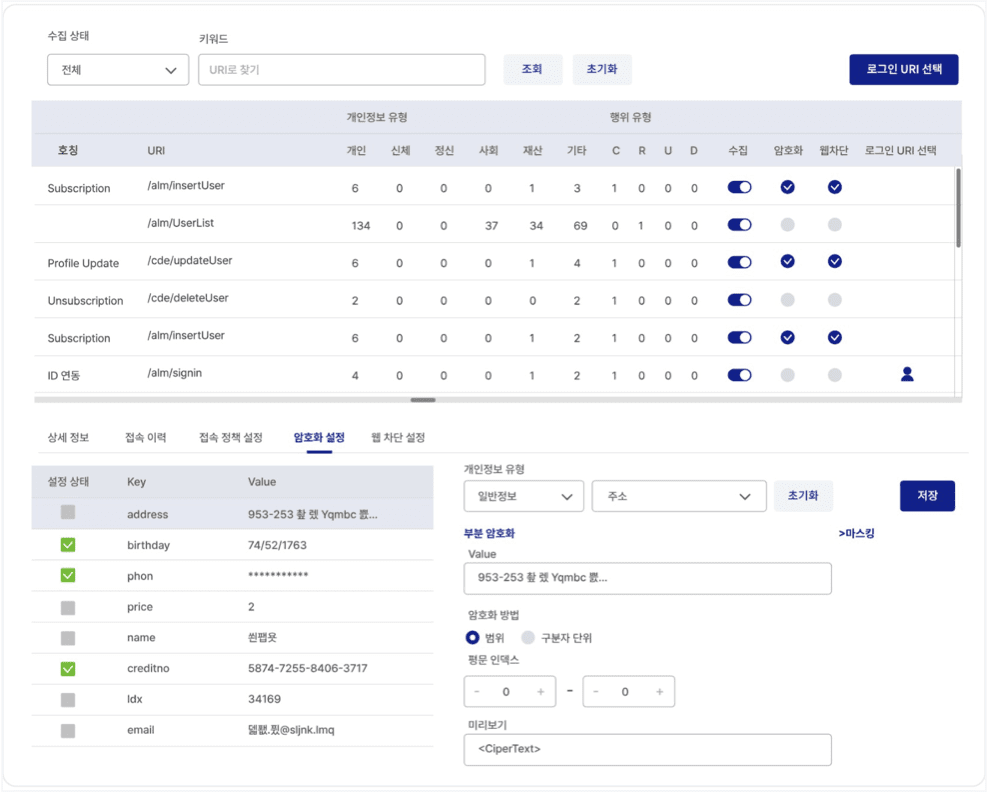Click gray web block circle in /cde/deleteUser row
Viewport: 988px width, 792px height.
click(x=834, y=300)
